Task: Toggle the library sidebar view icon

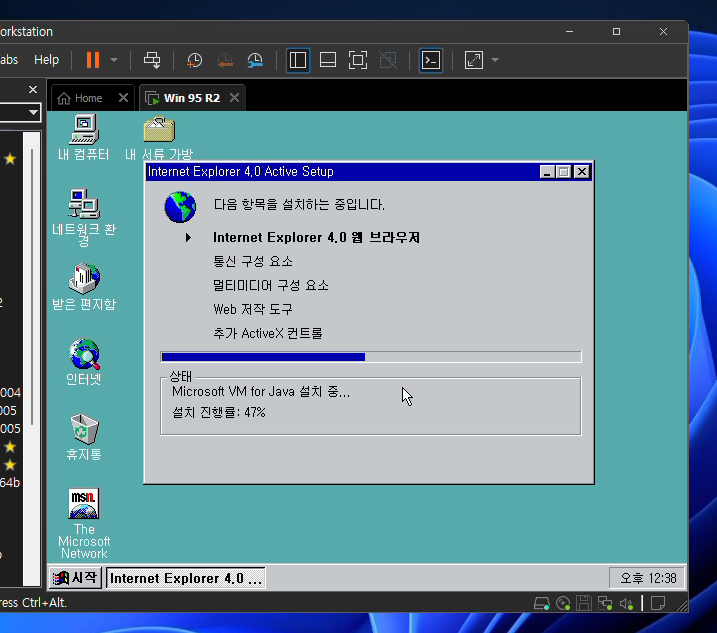Action: (x=298, y=60)
